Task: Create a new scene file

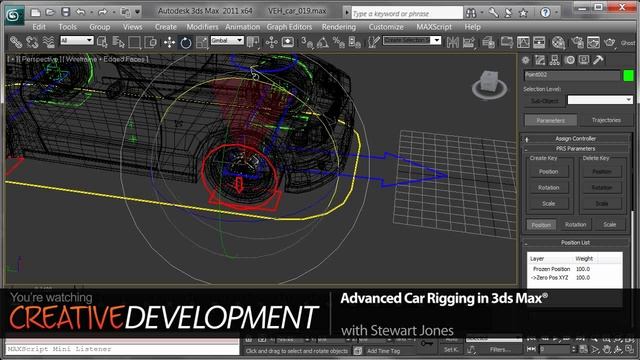Action: pyautogui.click(x=36, y=12)
